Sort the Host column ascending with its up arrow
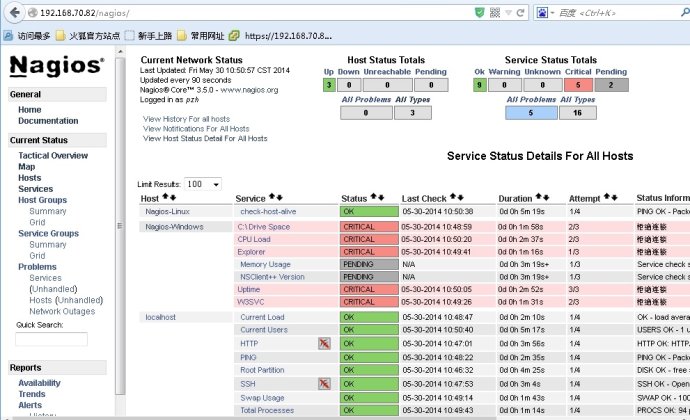This screenshot has width=690, height=420. tap(165, 197)
